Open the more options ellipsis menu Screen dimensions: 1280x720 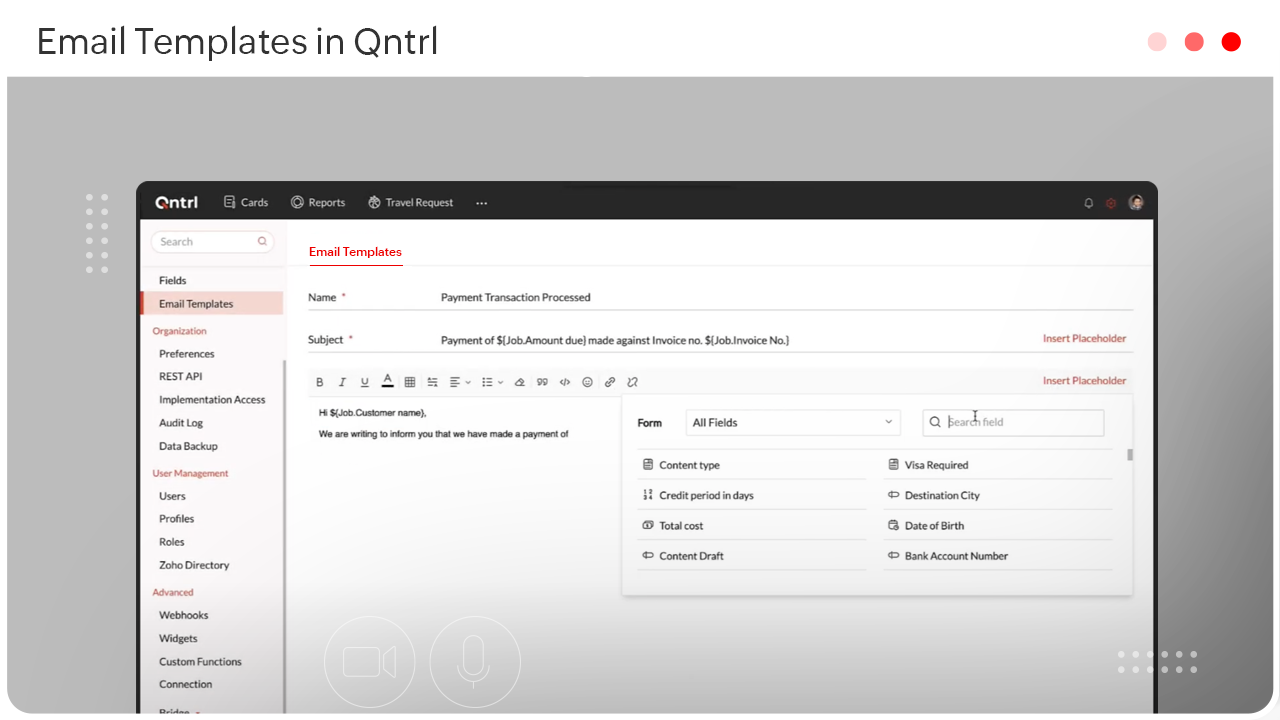pyautogui.click(x=481, y=202)
